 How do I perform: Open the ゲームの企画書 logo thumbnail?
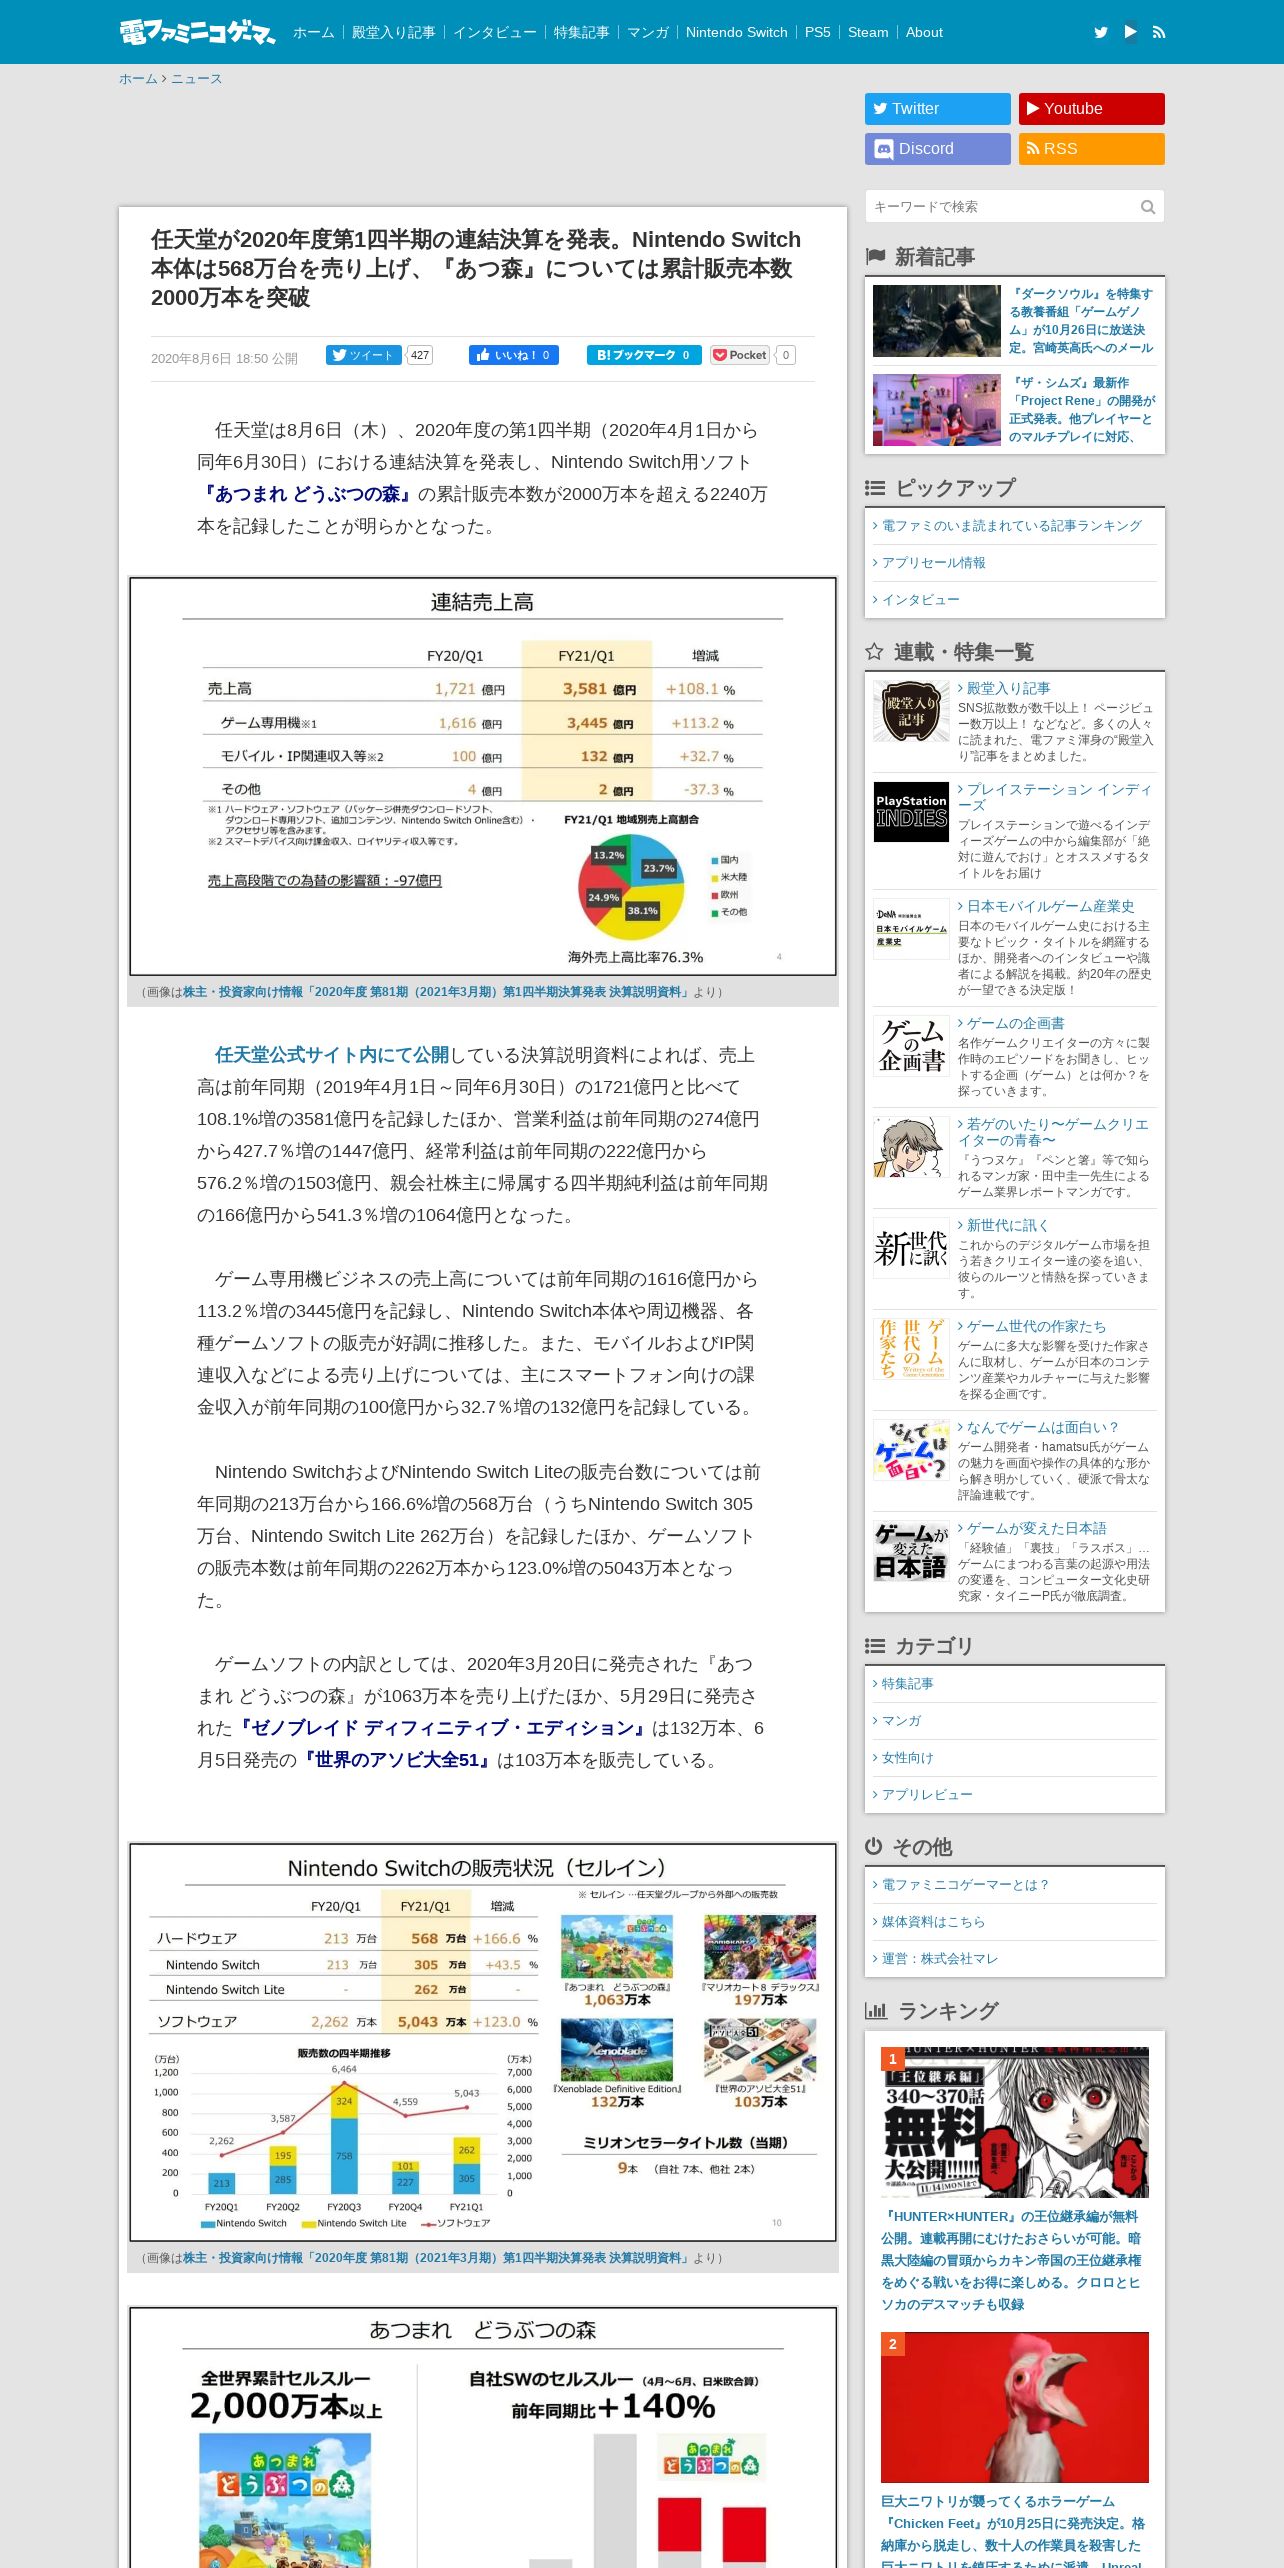pyautogui.click(x=911, y=1046)
